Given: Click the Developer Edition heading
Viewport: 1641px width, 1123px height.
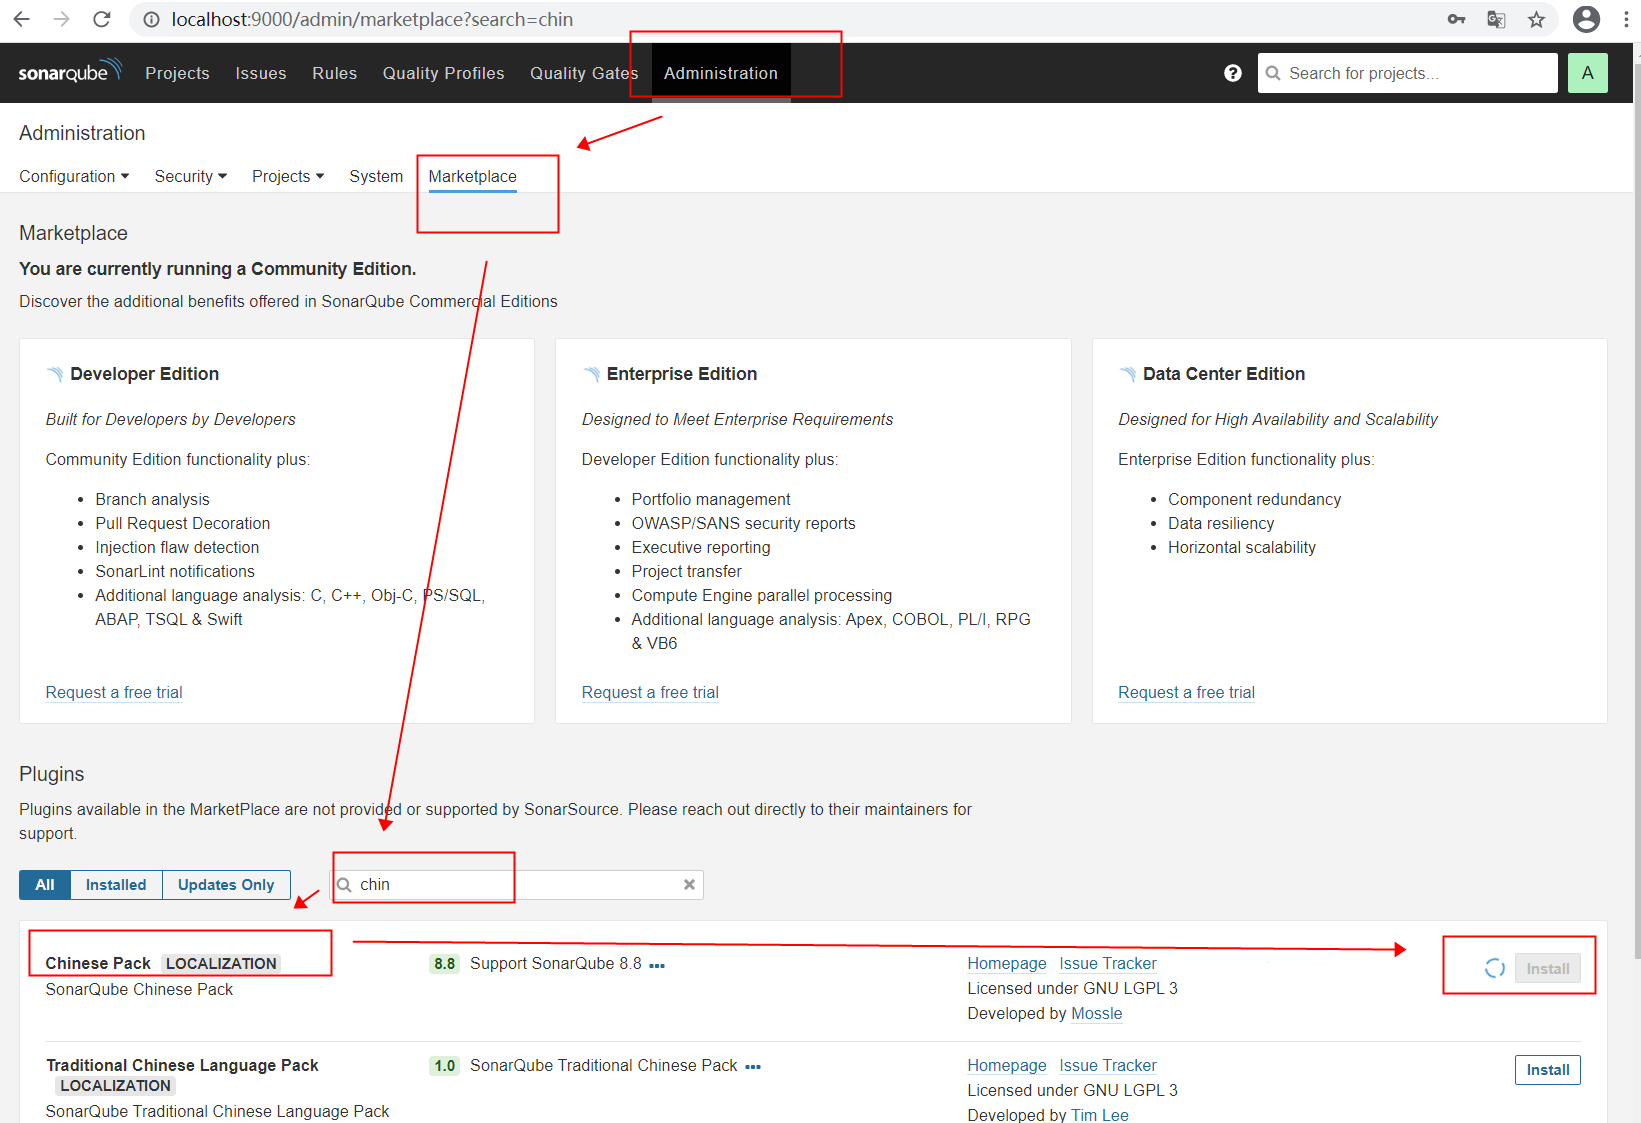Looking at the screenshot, I should point(144,373).
